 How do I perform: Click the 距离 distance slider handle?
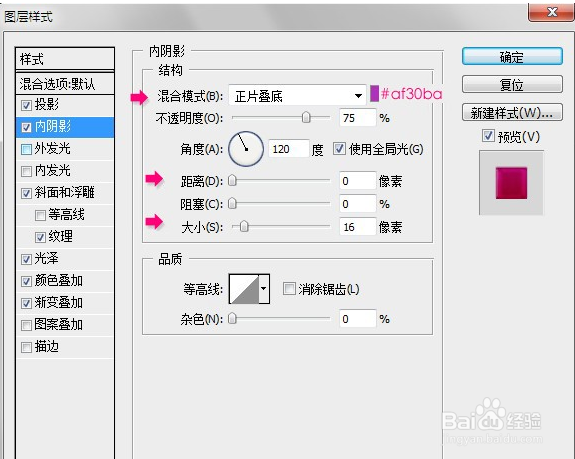[x=232, y=180]
